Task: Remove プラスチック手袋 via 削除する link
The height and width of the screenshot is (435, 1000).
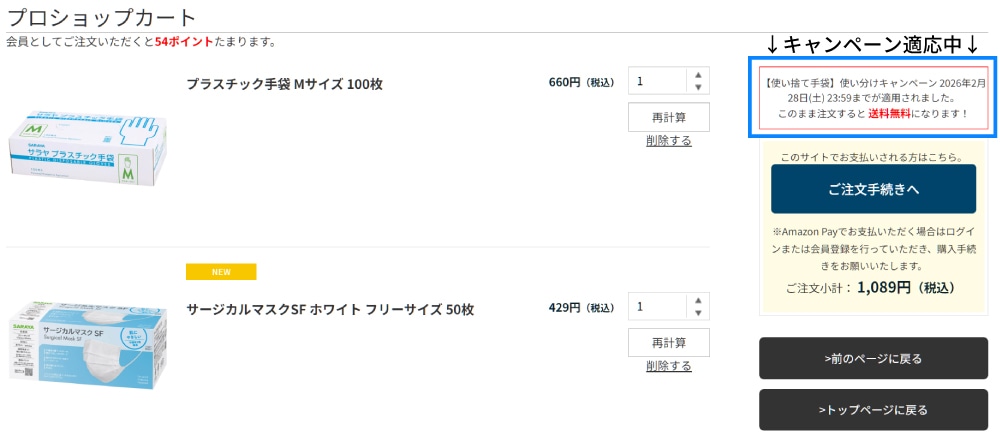Action: pyautogui.click(x=669, y=141)
